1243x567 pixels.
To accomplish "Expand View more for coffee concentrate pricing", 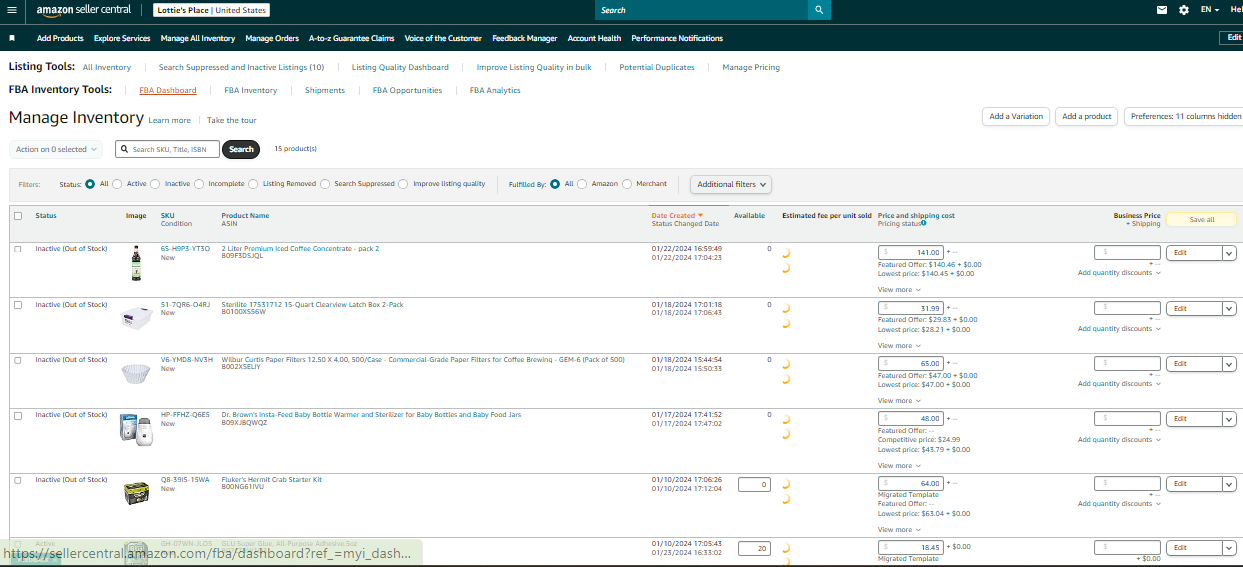I will click(x=897, y=290).
